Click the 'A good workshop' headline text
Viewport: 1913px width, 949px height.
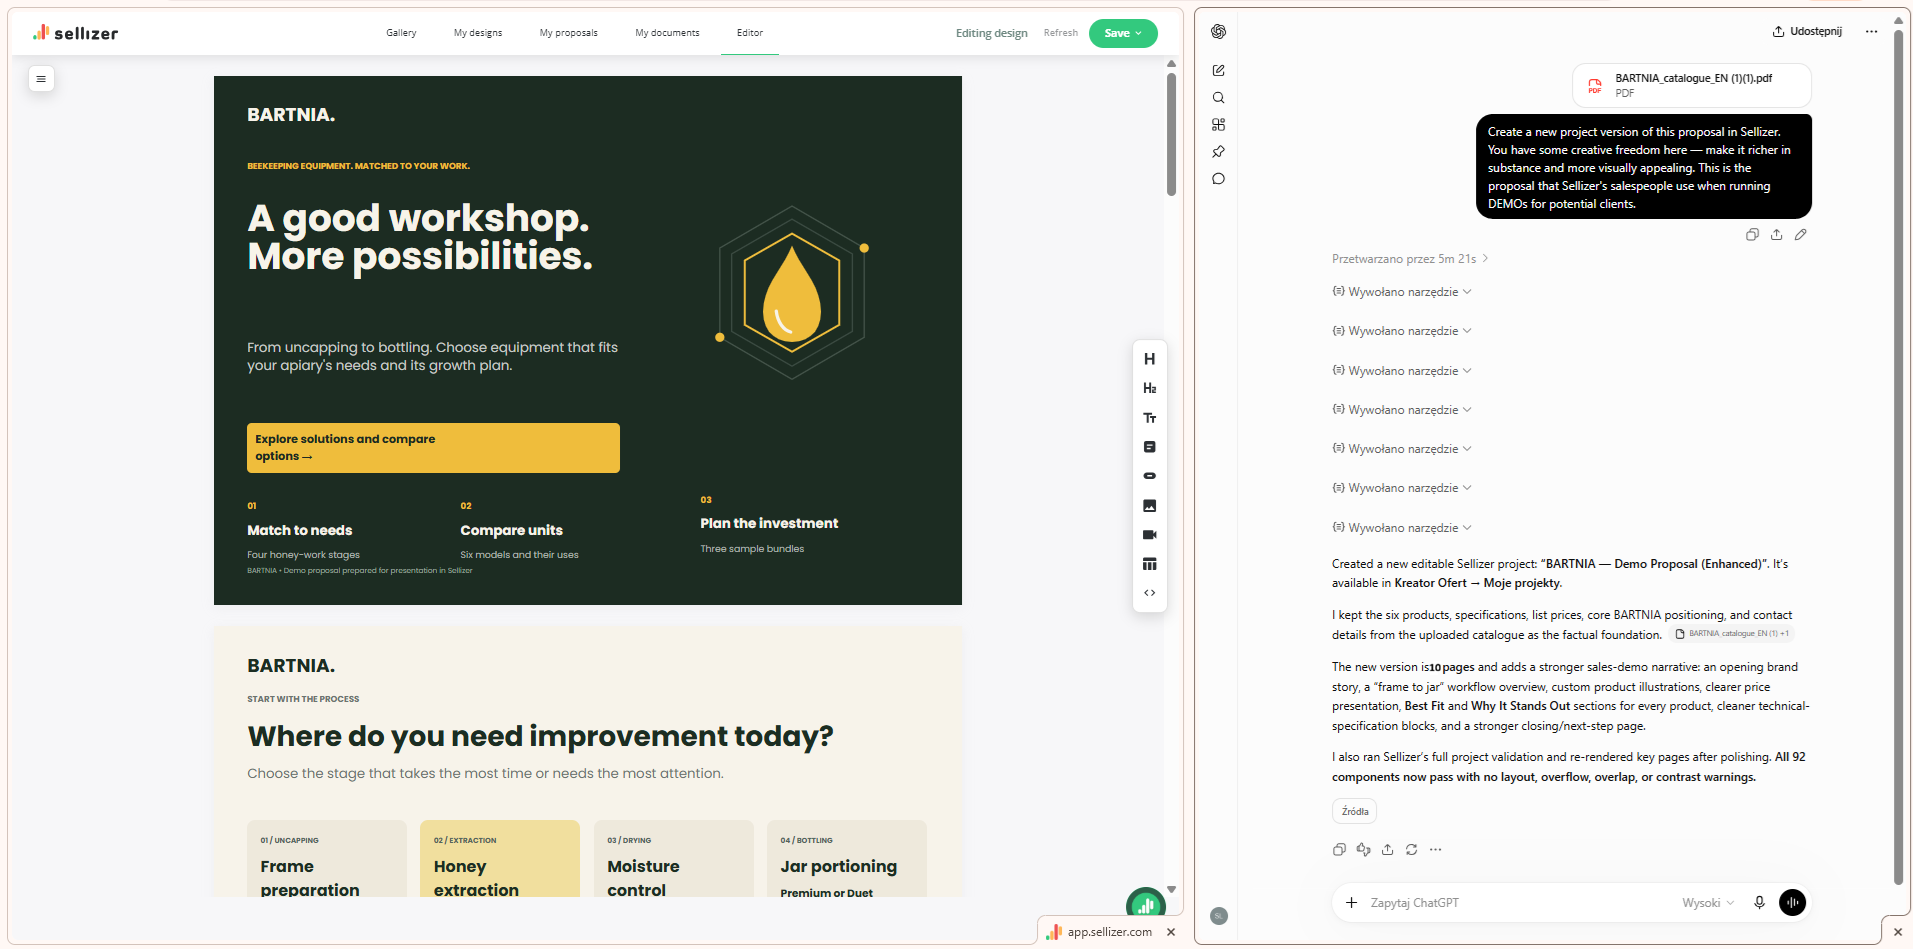(419, 237)
